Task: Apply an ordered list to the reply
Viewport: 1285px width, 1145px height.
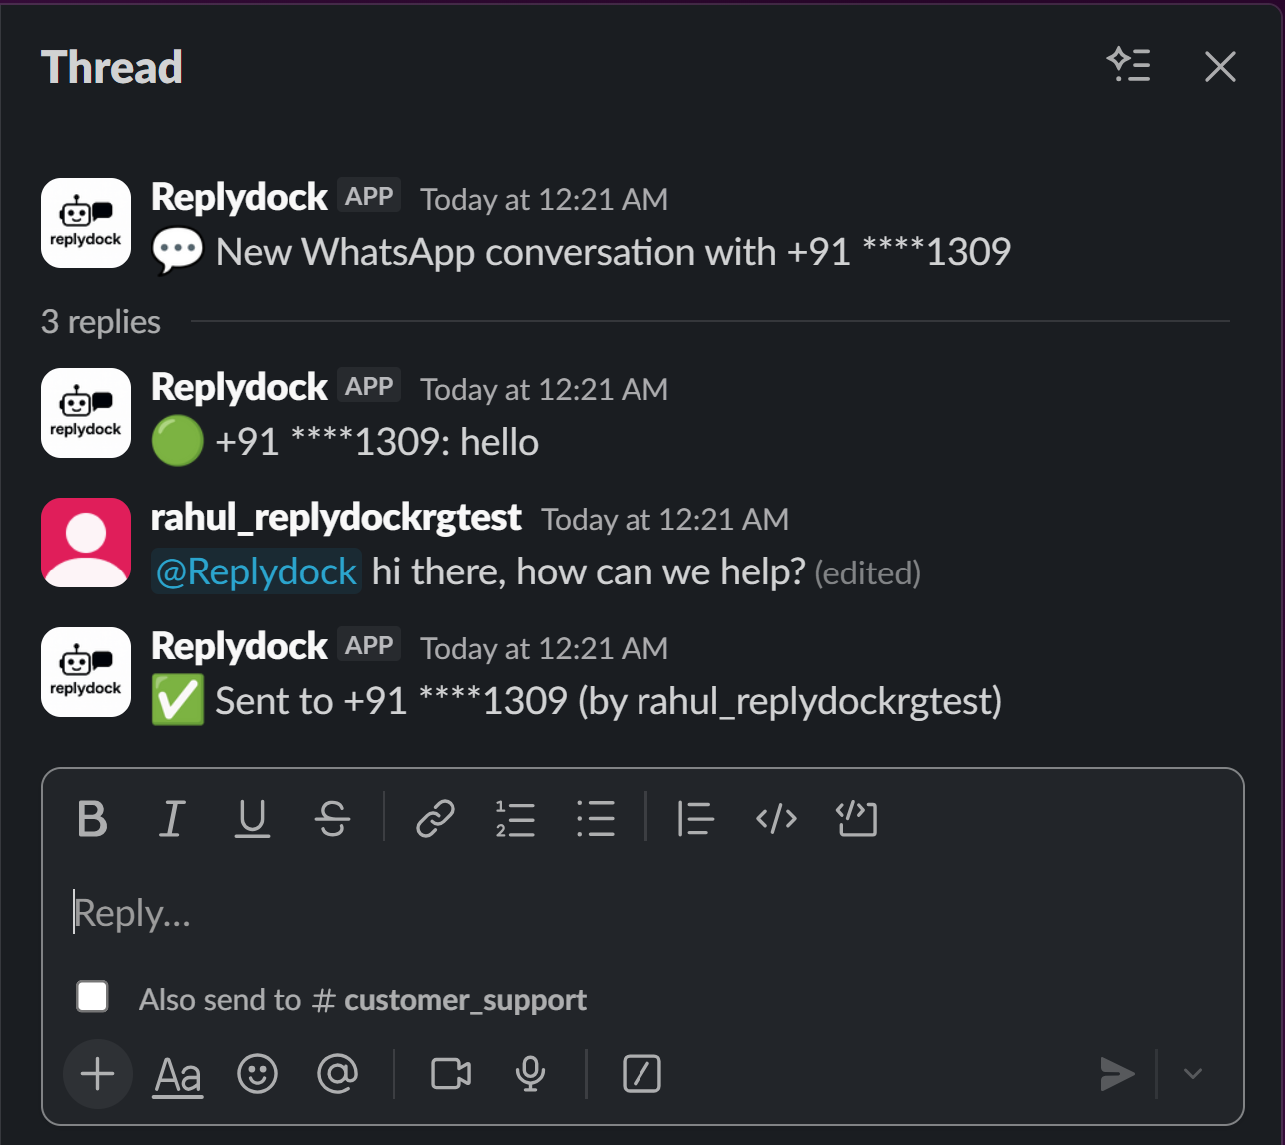Action: pos(516,819)
